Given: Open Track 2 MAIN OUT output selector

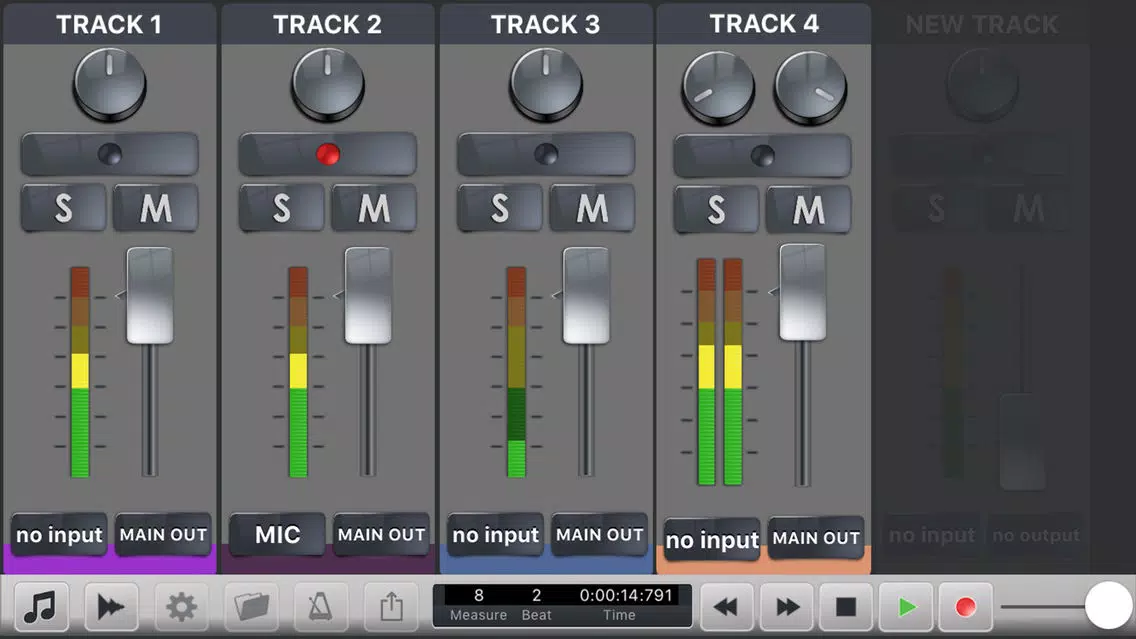Looking at the screenshot, I should pyautogui.click(x=381, y=535).
